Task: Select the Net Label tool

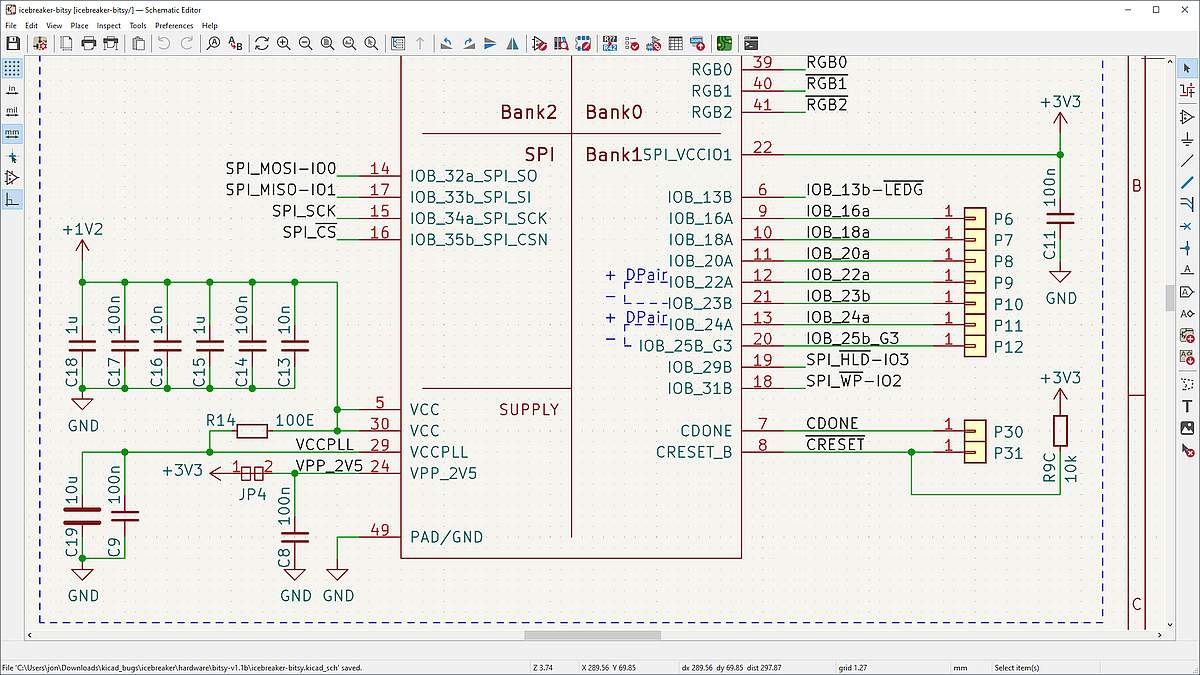Action: click(x=1187, y=270)
